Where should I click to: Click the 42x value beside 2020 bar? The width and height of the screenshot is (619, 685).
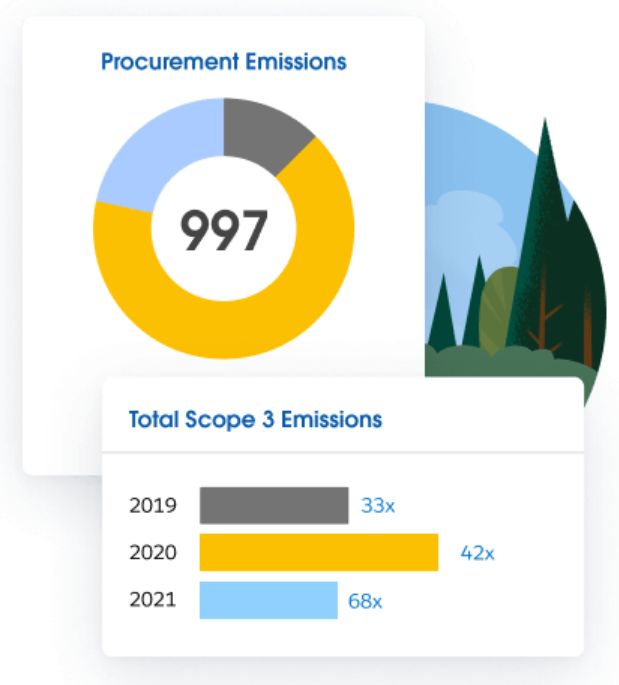click(477, 554)
